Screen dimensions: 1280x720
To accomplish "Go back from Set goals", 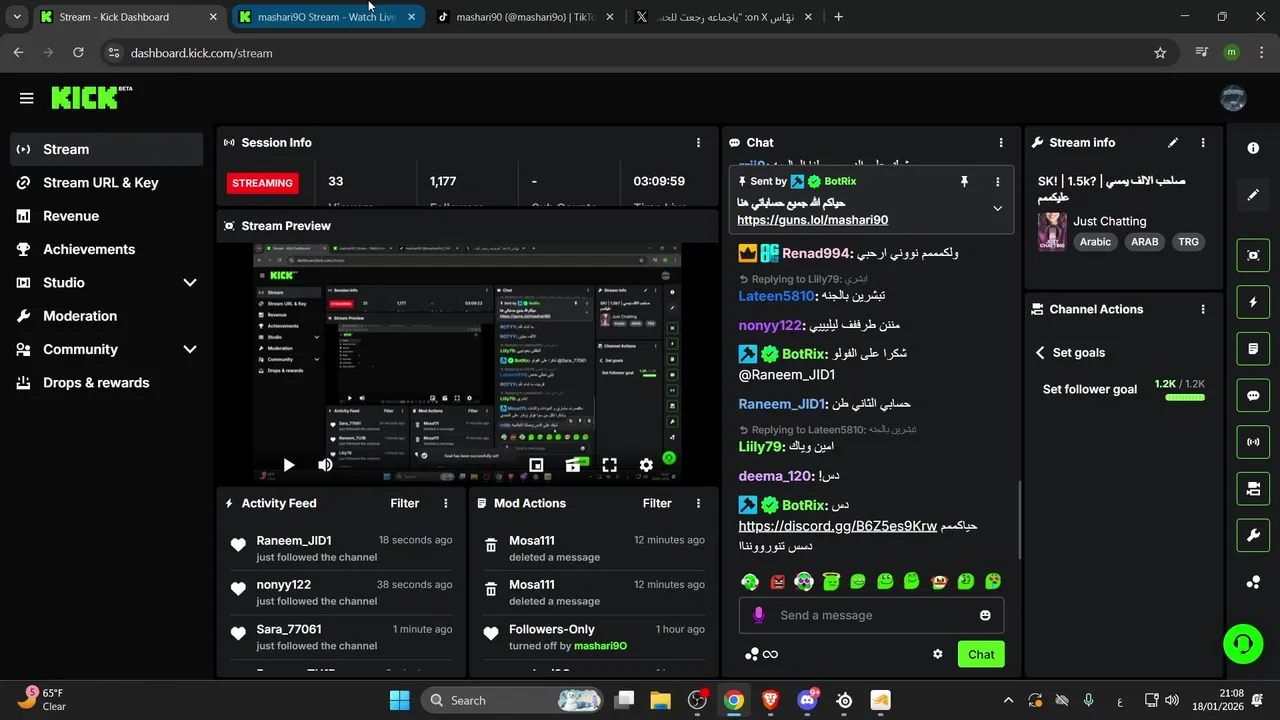I will click(1040, 353).
